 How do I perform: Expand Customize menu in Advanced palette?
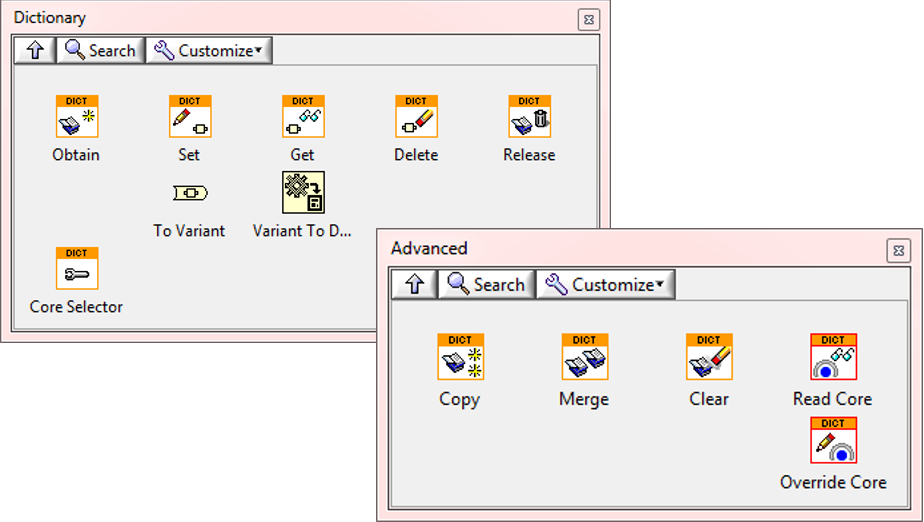(605, 285)
